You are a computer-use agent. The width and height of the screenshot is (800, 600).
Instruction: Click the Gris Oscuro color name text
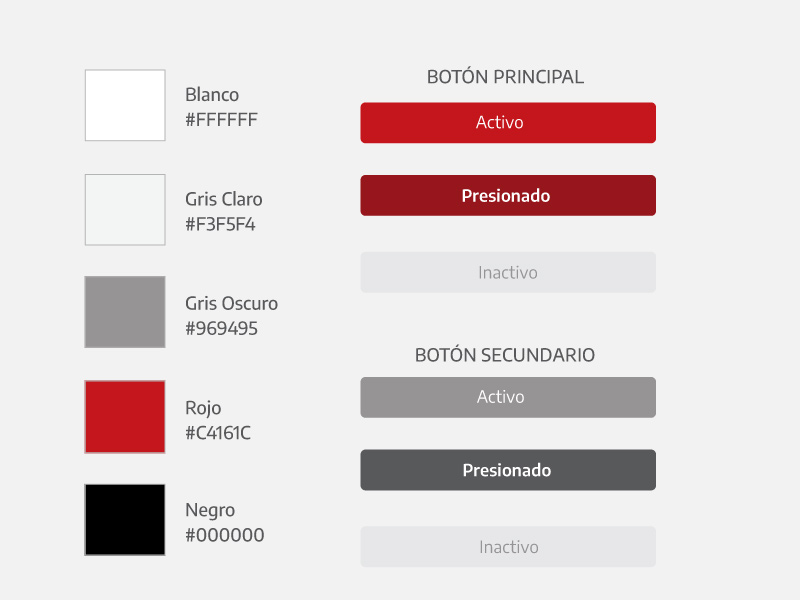point(232,304)
